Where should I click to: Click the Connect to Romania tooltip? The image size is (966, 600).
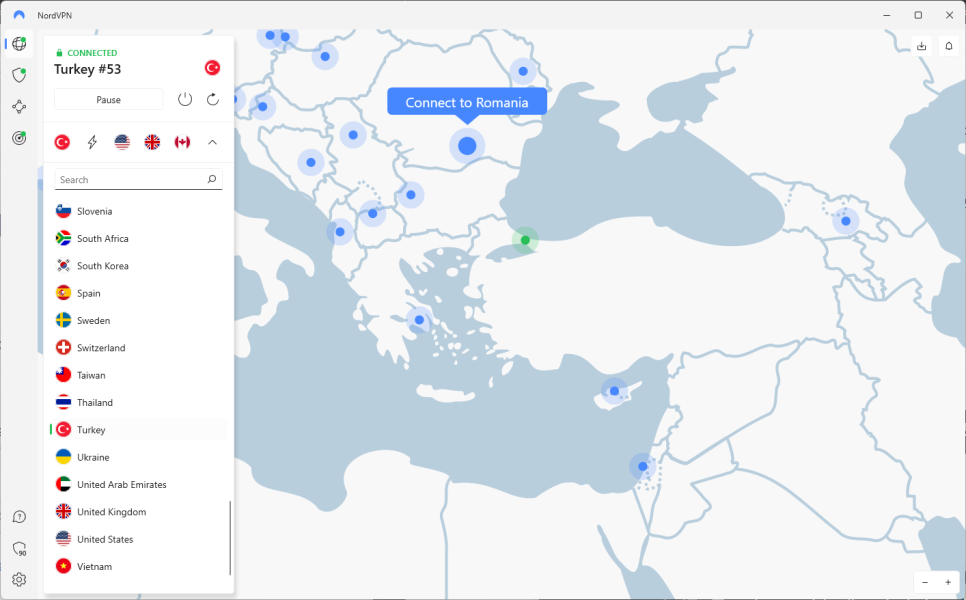click(x=467, y=102)
